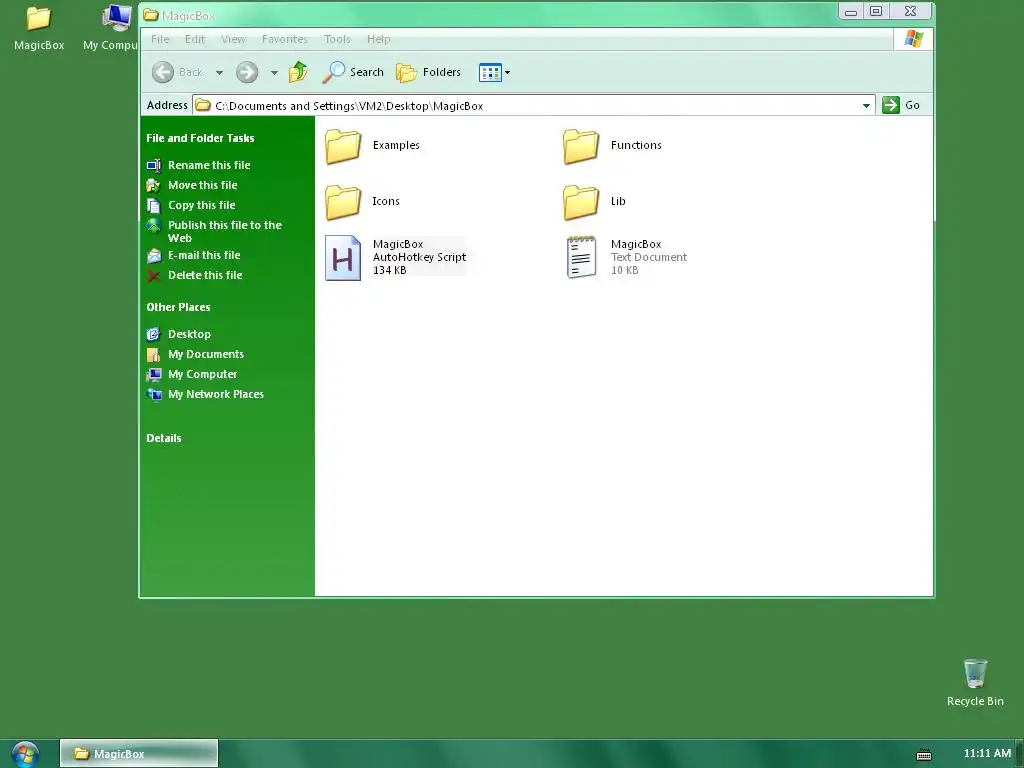Image resolution: width=1024 pixels, height=768 pixels.
Task: Click the red X Delete icon
Action: tap(153, 276)
